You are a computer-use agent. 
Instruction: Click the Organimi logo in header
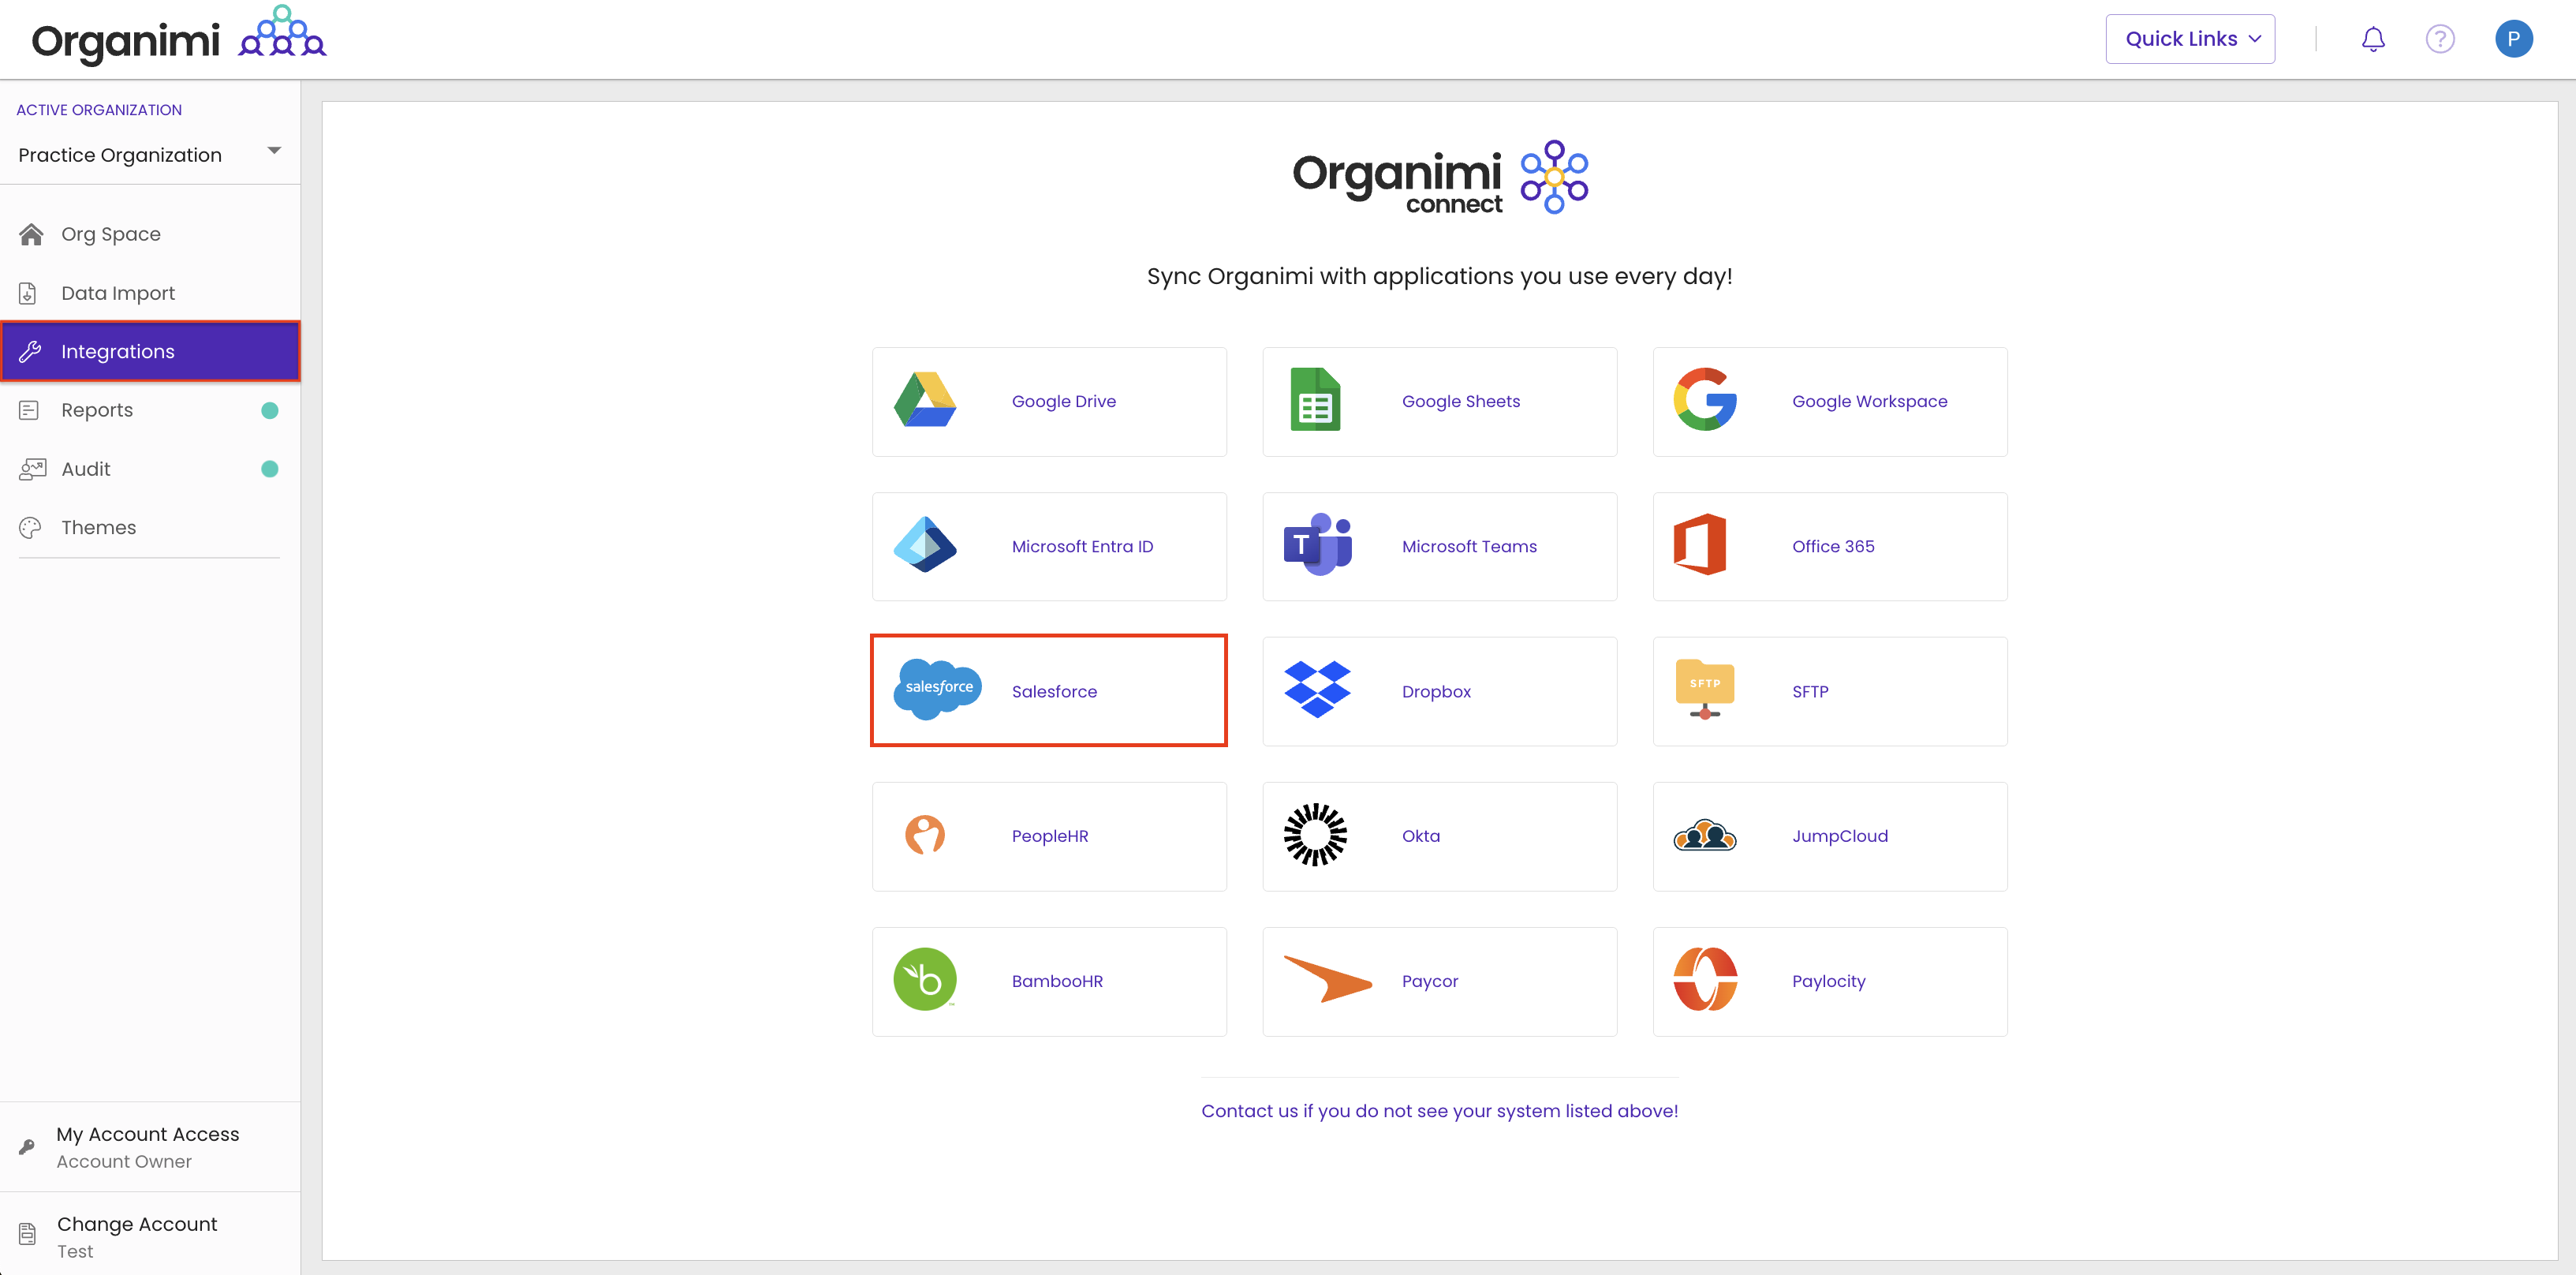178,39
